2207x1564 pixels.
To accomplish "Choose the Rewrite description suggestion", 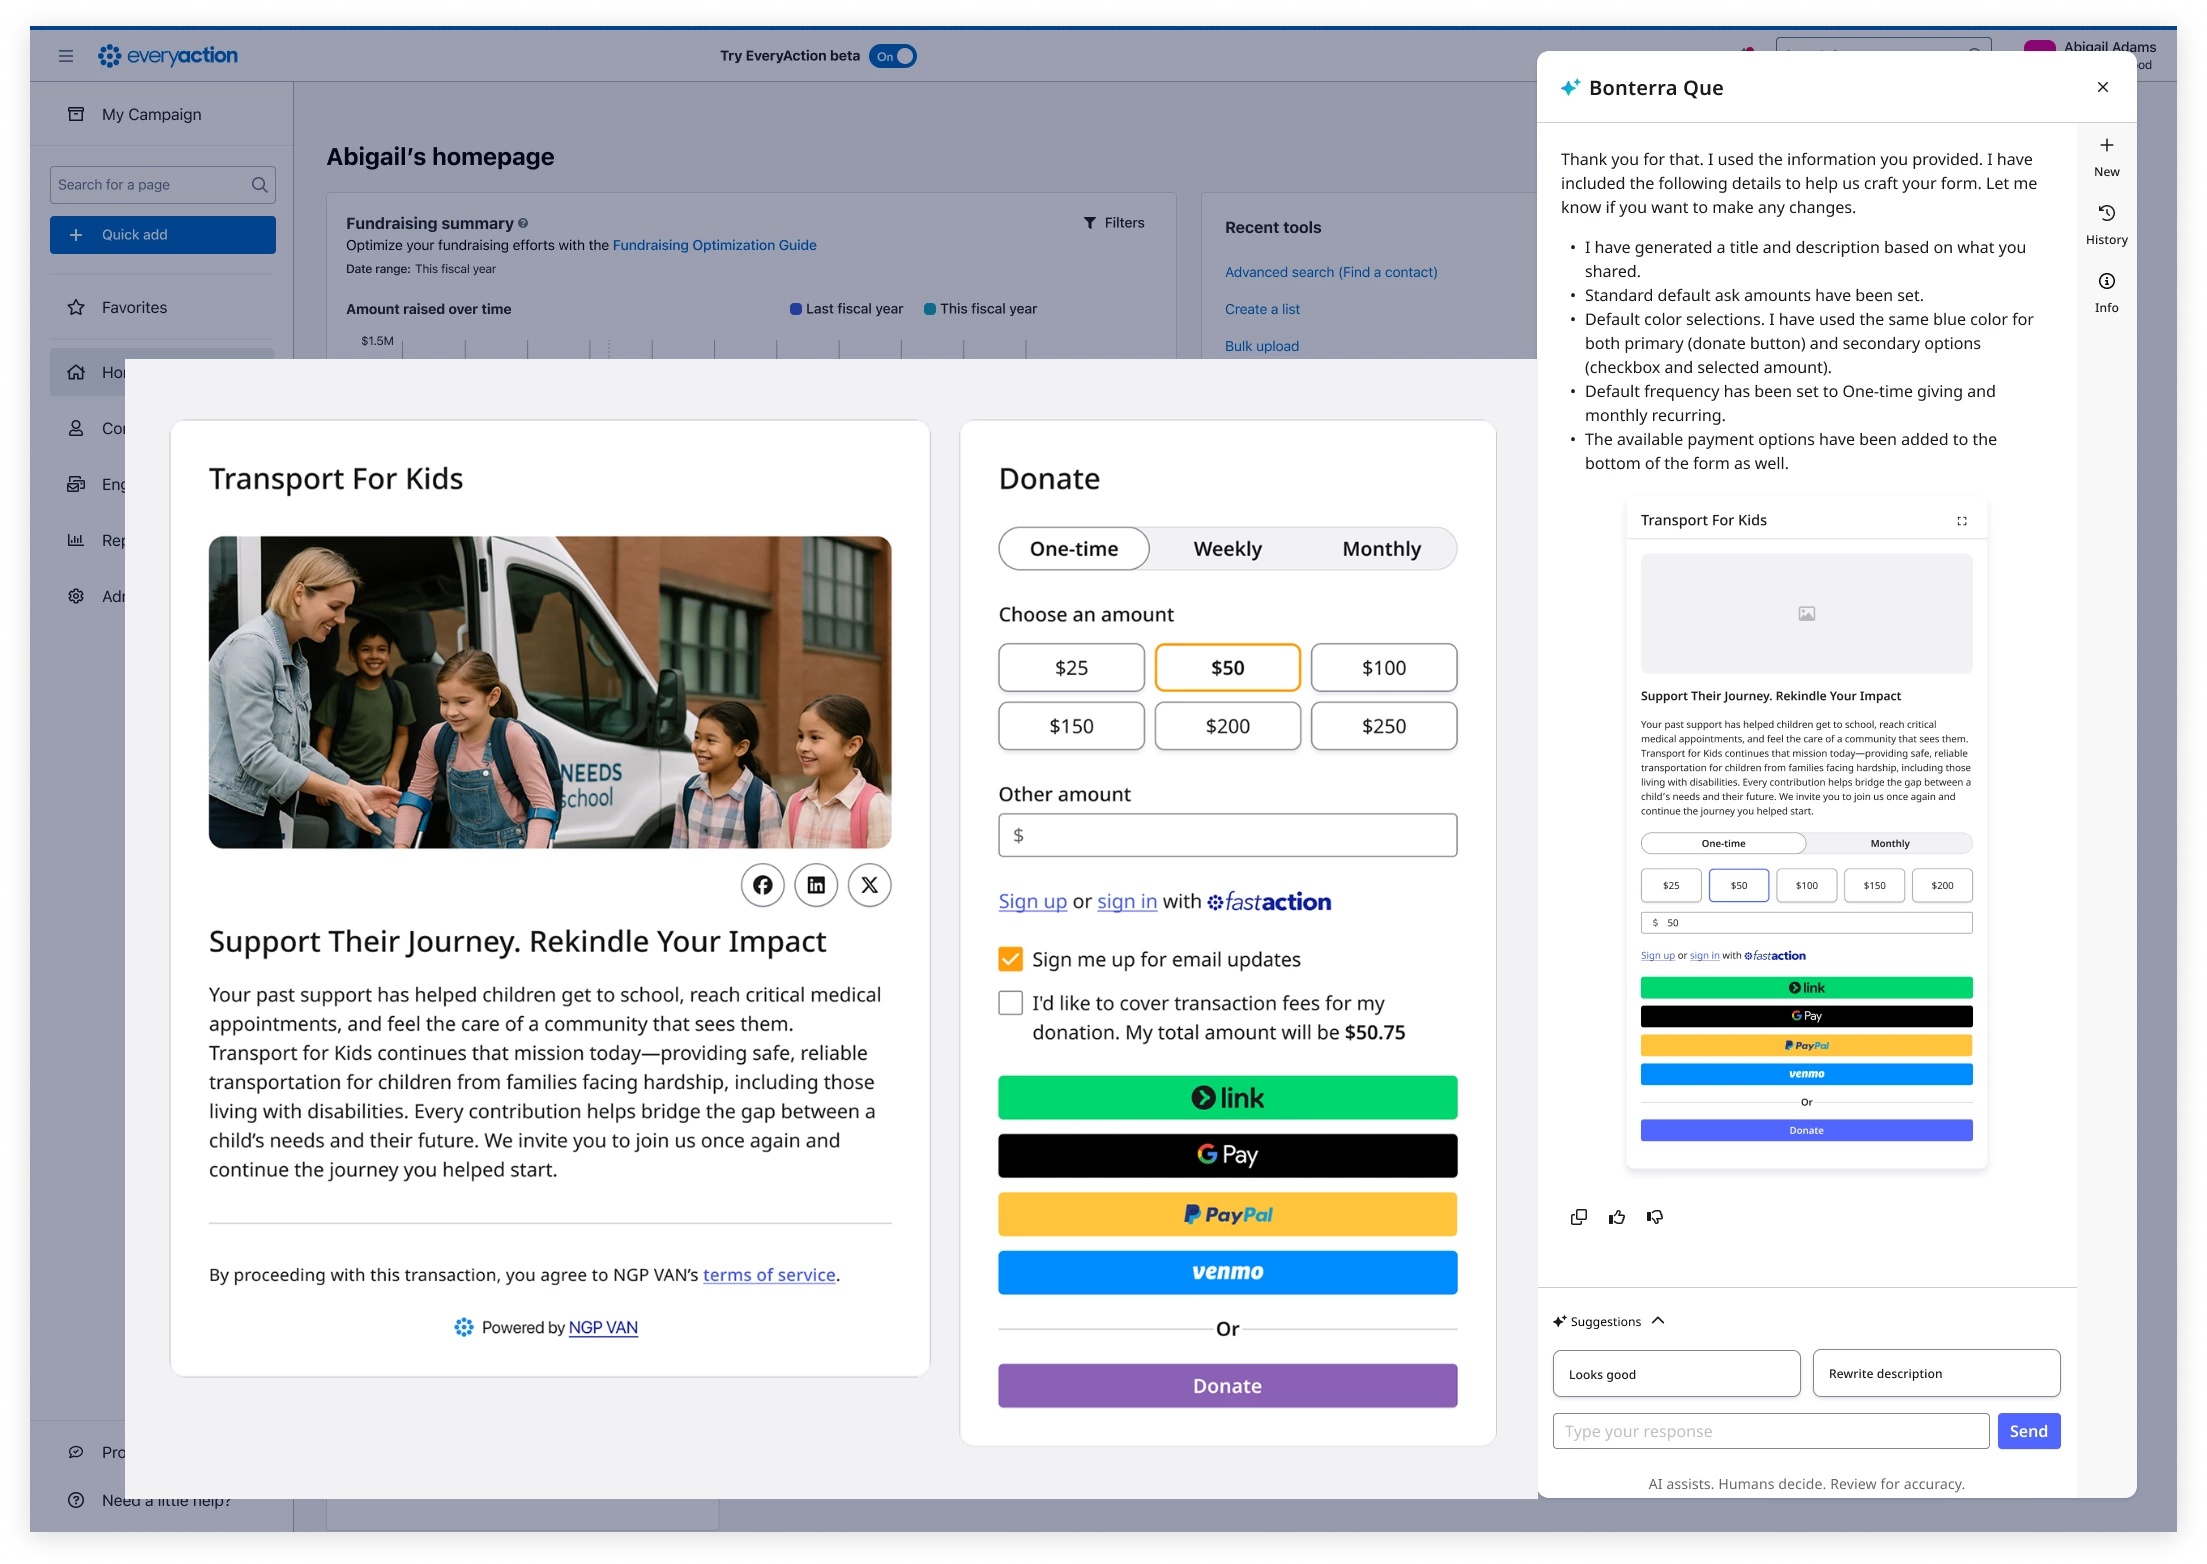I will point(1935,1374).
